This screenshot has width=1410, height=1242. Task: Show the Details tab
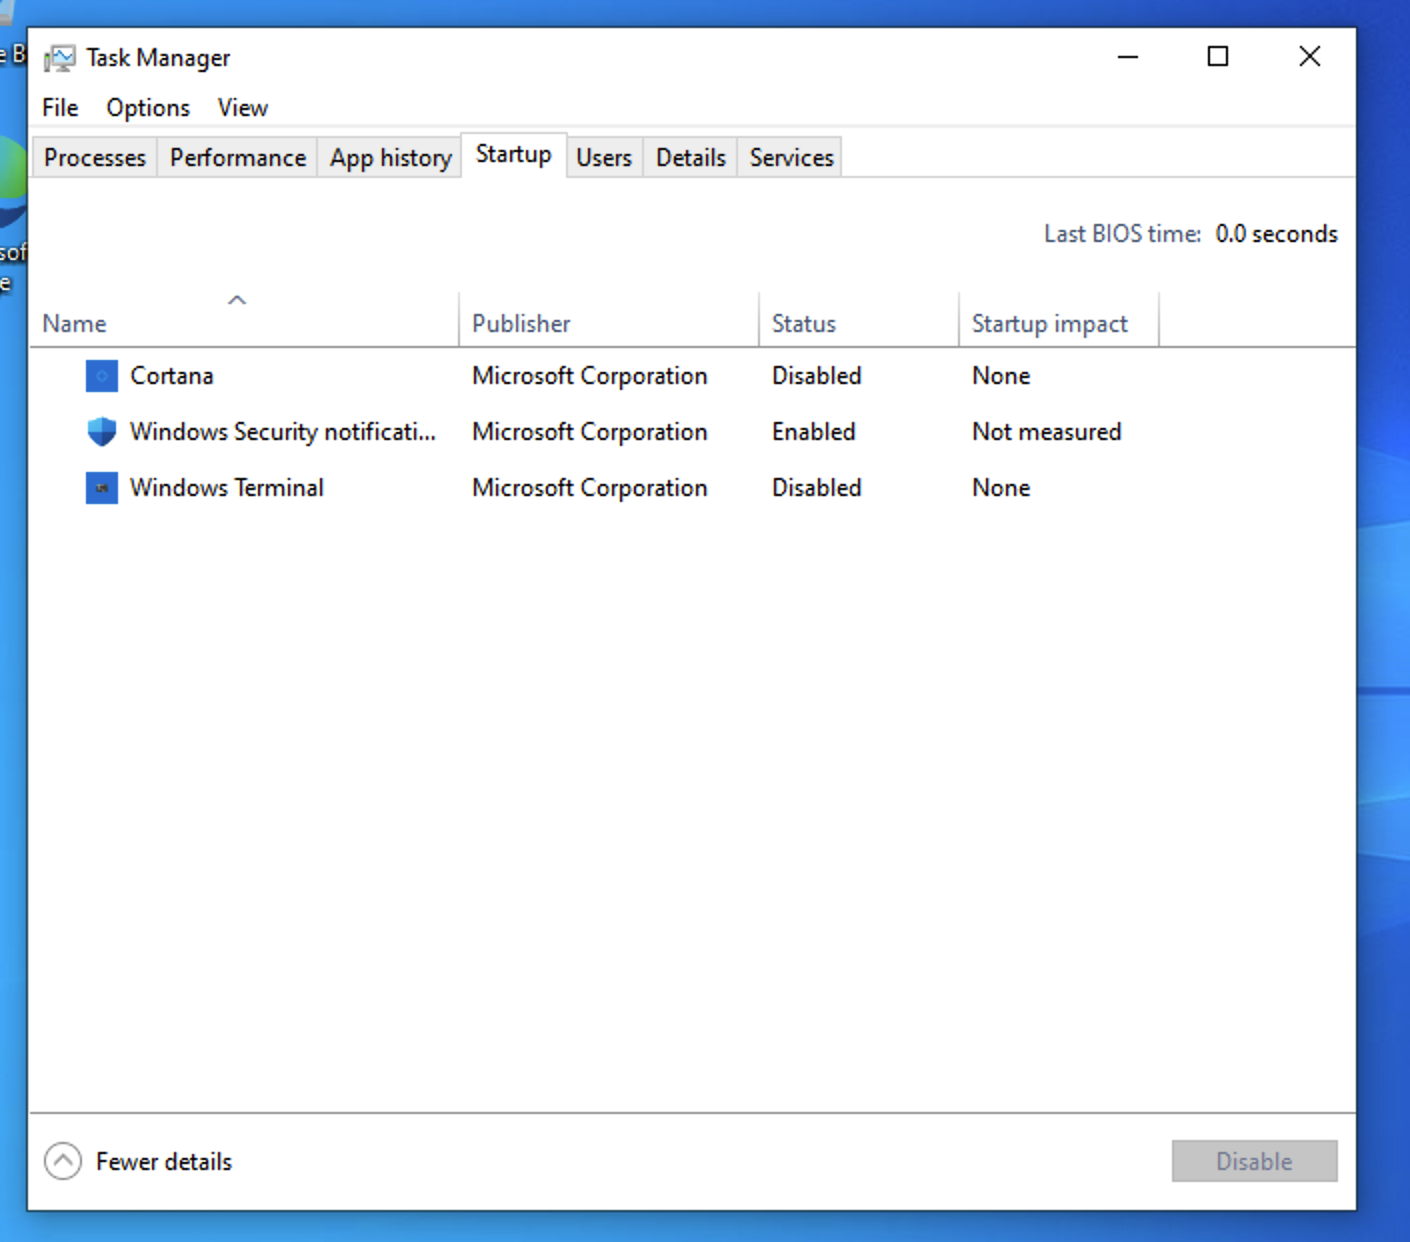point(691,158)
